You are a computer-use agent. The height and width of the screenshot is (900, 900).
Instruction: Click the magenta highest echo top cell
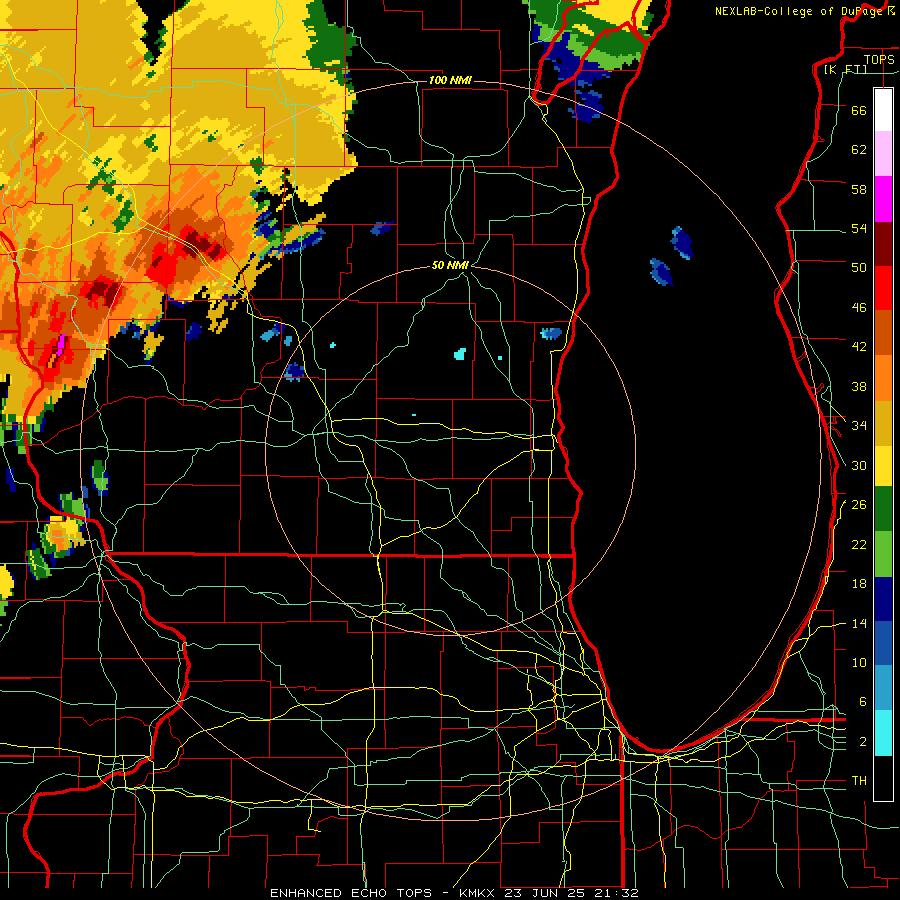pos(60,344)
